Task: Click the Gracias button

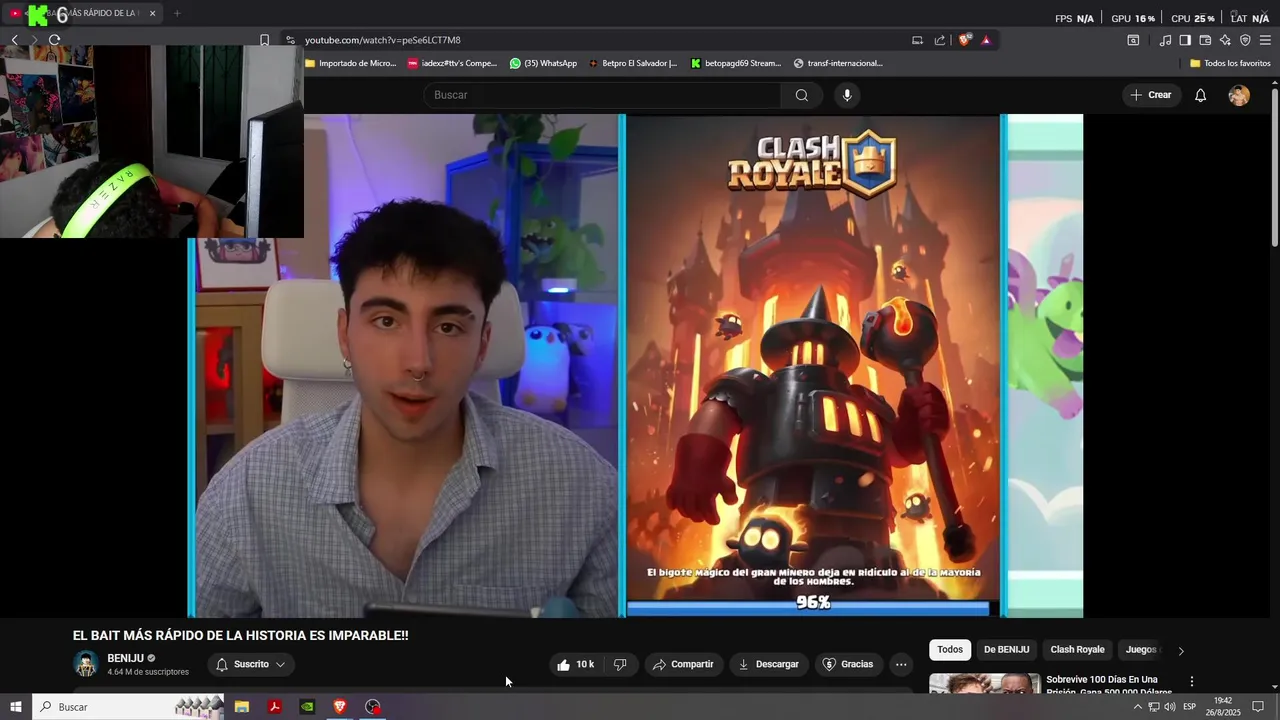Action: (x=848, y=664)
